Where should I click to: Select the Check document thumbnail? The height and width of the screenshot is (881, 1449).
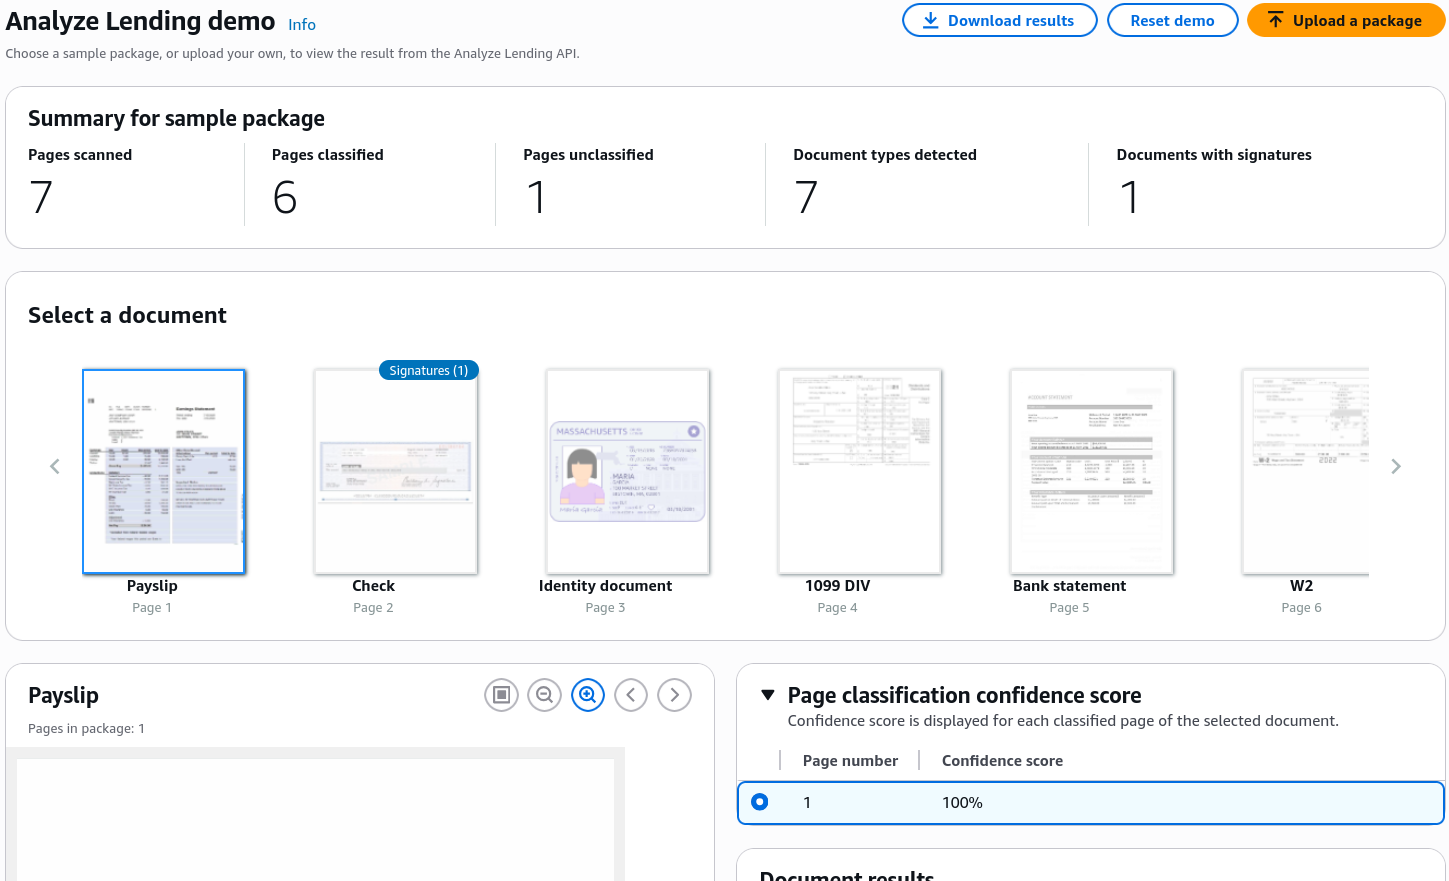(x=396, y=471)
